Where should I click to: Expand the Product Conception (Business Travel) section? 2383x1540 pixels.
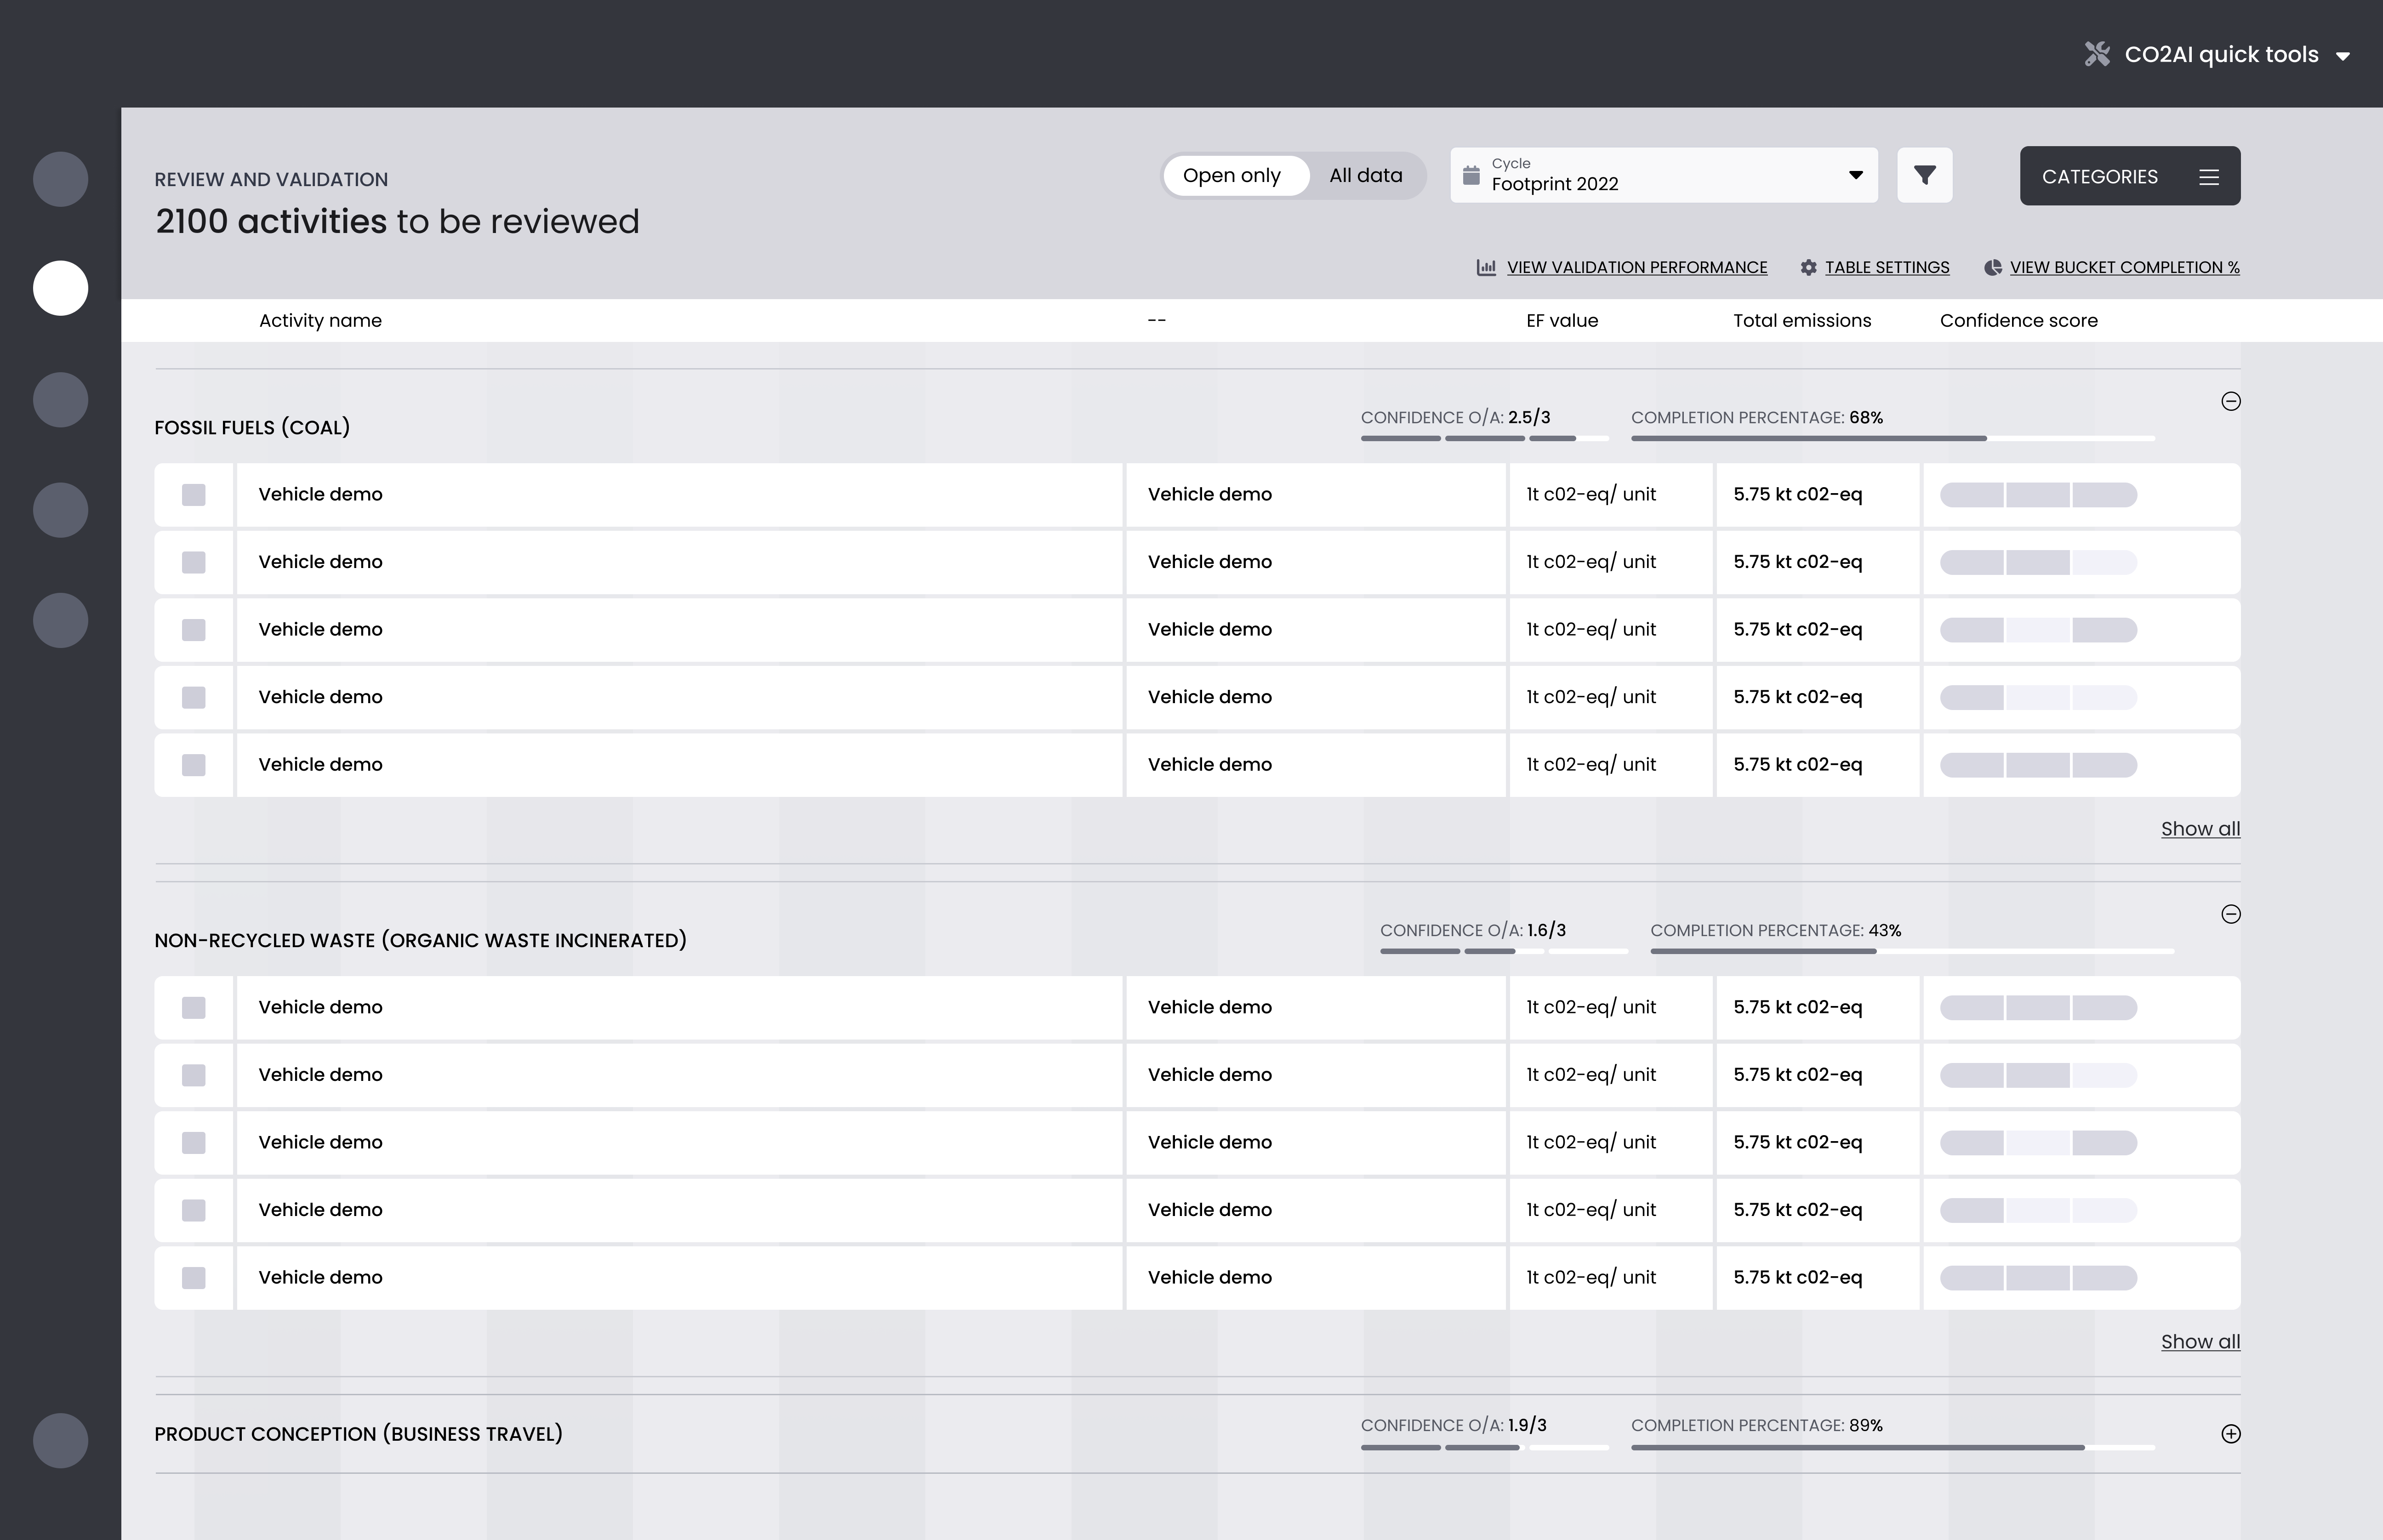pos(2230,1434)
